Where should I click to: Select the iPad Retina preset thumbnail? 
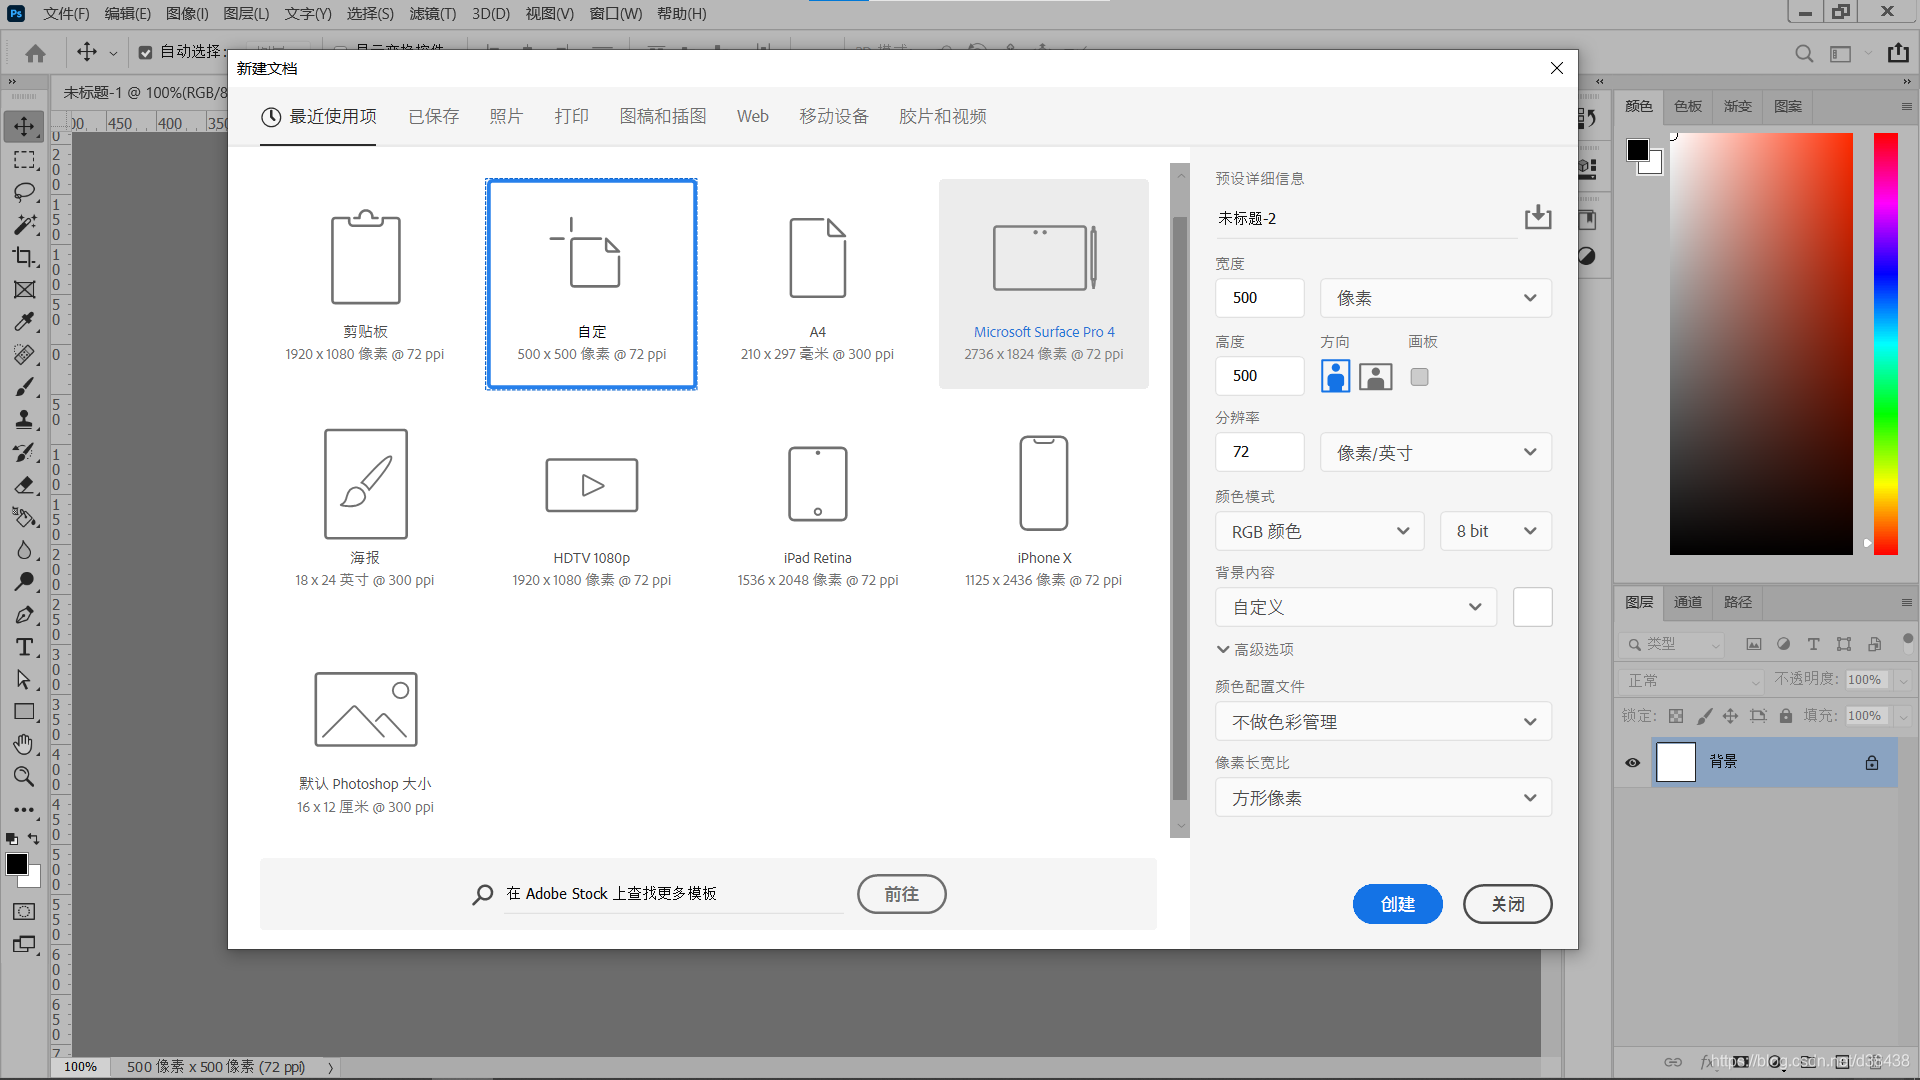(x=817, y=485)
